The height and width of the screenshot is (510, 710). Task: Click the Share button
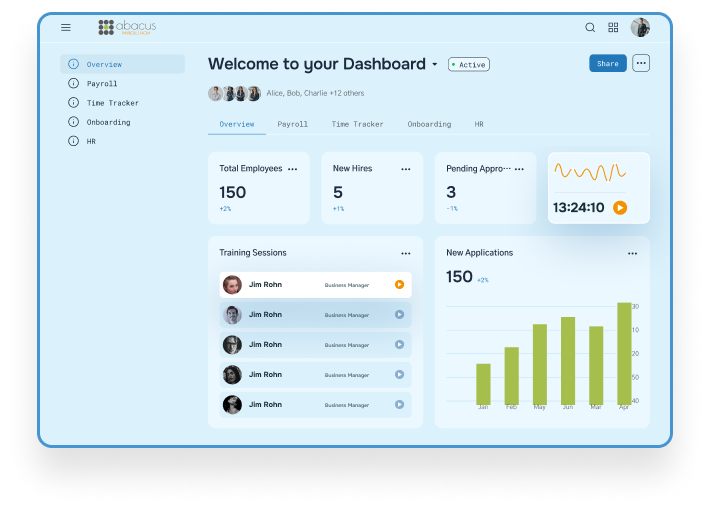point(607,63)
